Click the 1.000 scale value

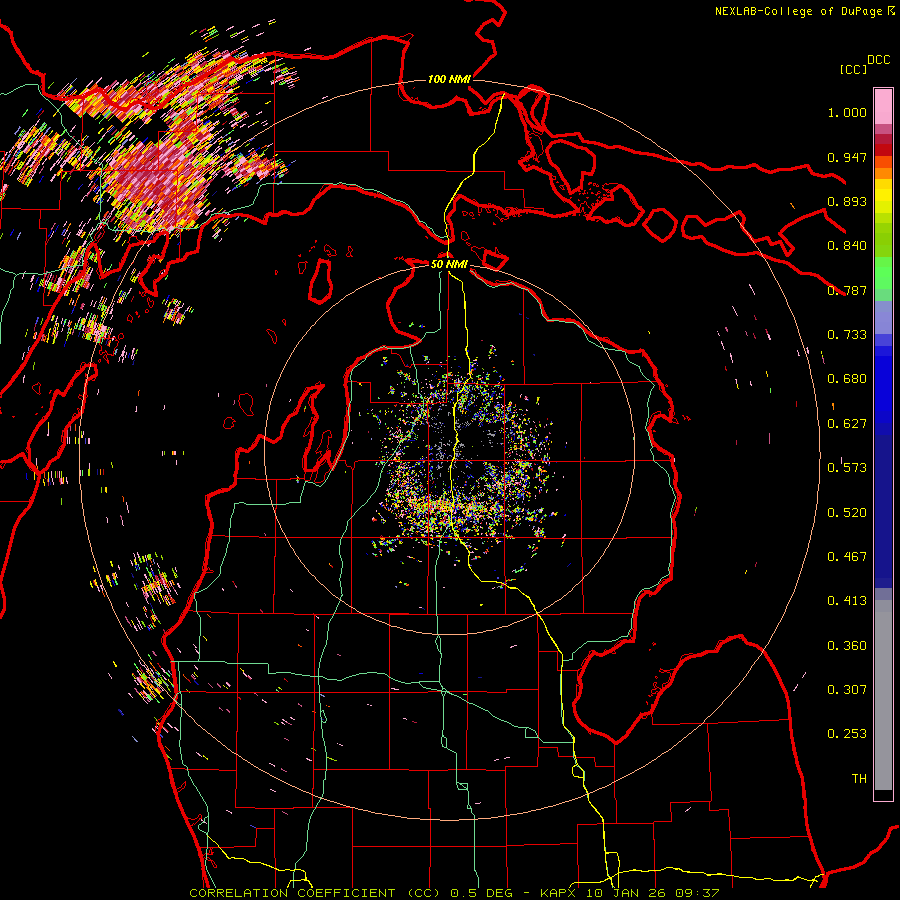pyautogui.click(x=847, y=112)
